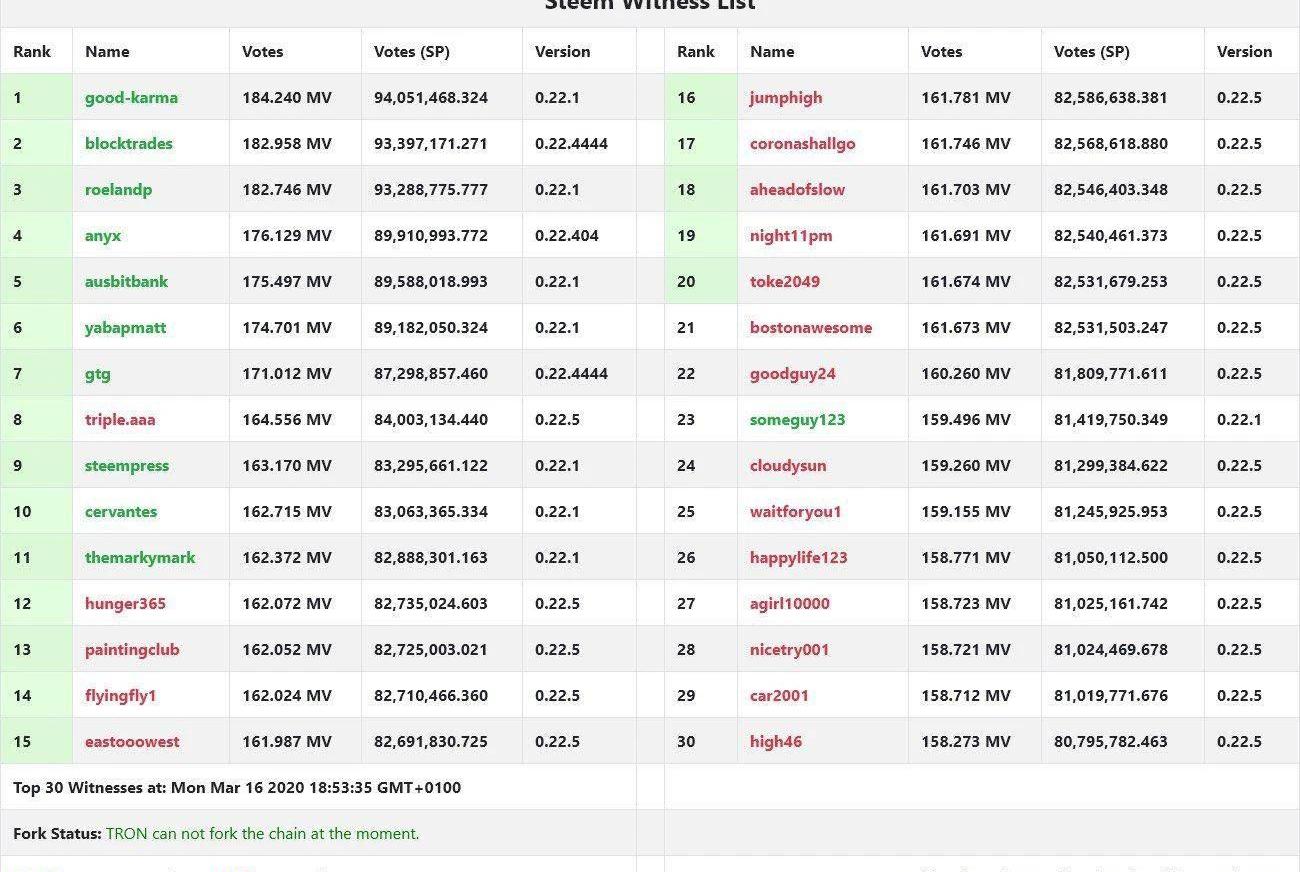Viewport: 1300px width, 872px height.
Task: Click votes value 162.372 MV
Action: (287, 558)
